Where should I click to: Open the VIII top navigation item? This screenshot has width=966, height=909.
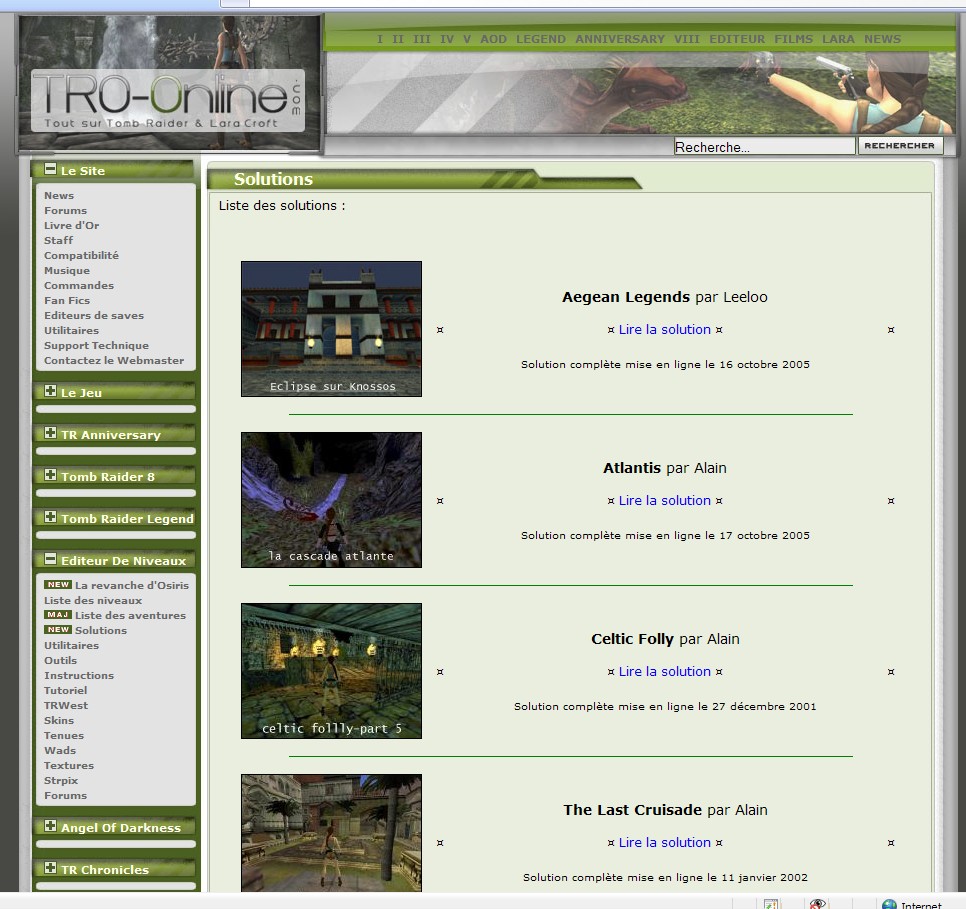tap(687, 39)
